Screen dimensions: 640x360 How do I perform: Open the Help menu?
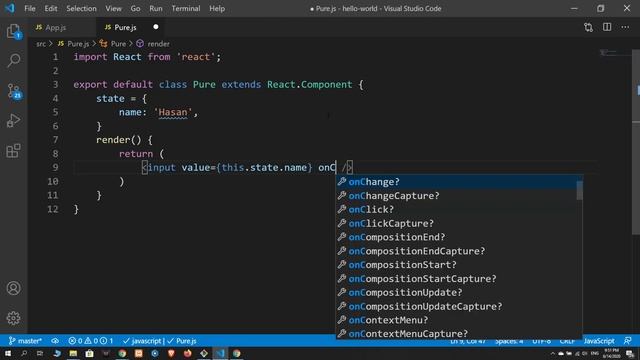coord(217,8)
